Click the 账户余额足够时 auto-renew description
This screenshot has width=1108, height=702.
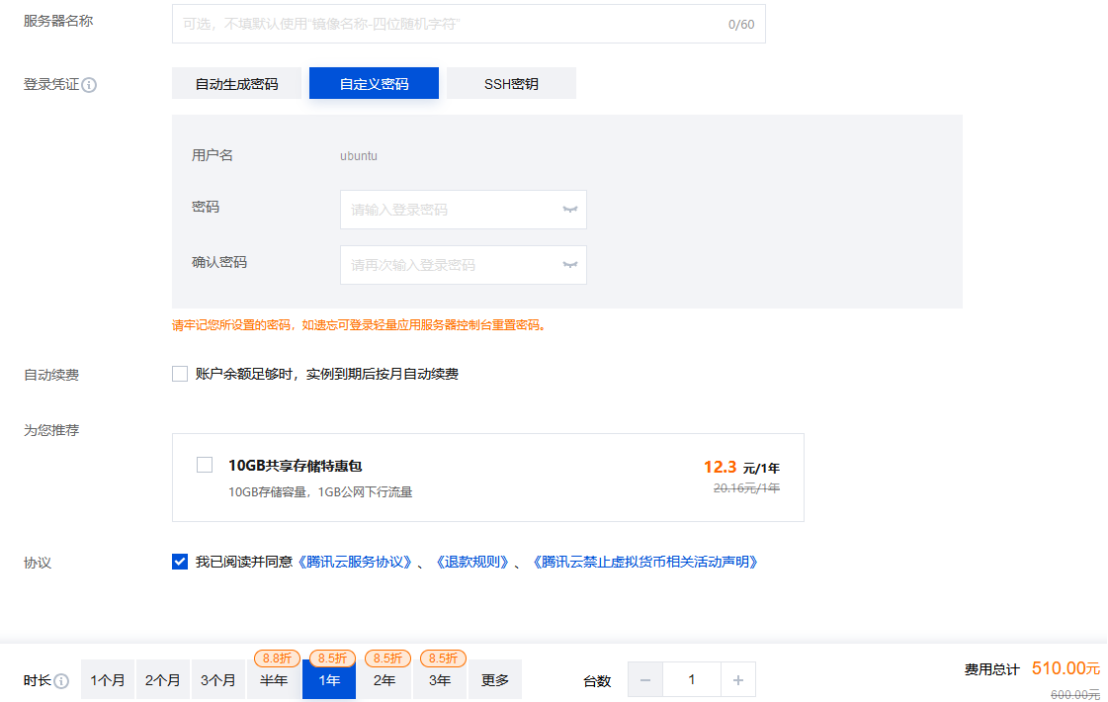(x=326, y=374)
